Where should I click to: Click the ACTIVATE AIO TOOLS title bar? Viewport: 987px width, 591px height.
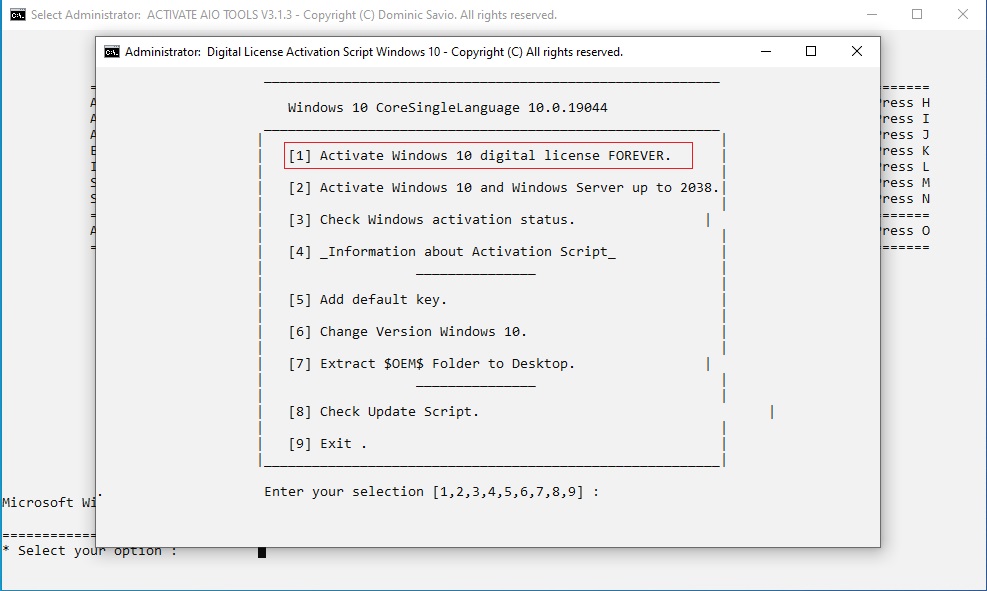(x=450, y=14)
